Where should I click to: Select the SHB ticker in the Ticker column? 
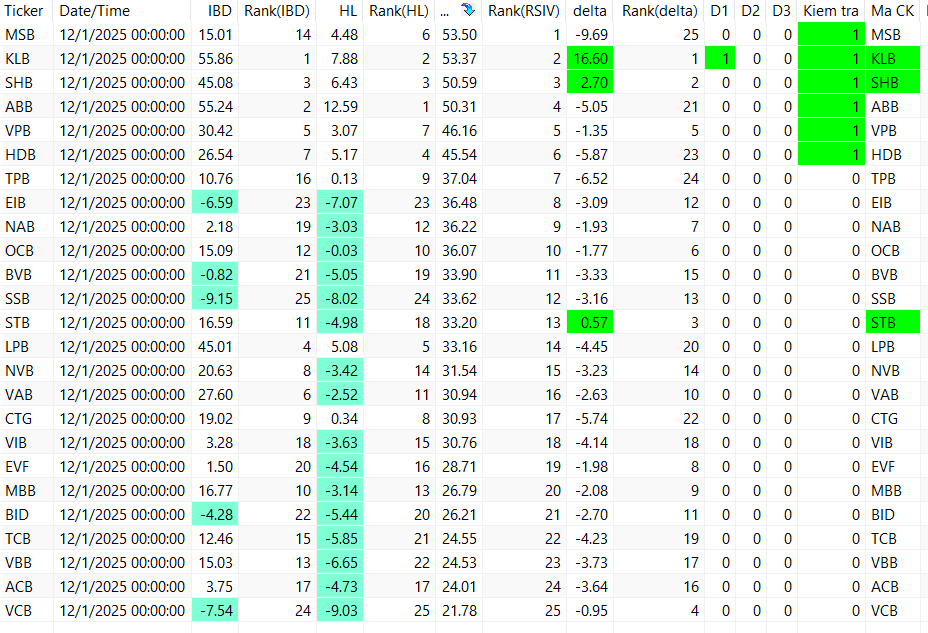coord(19,83)
